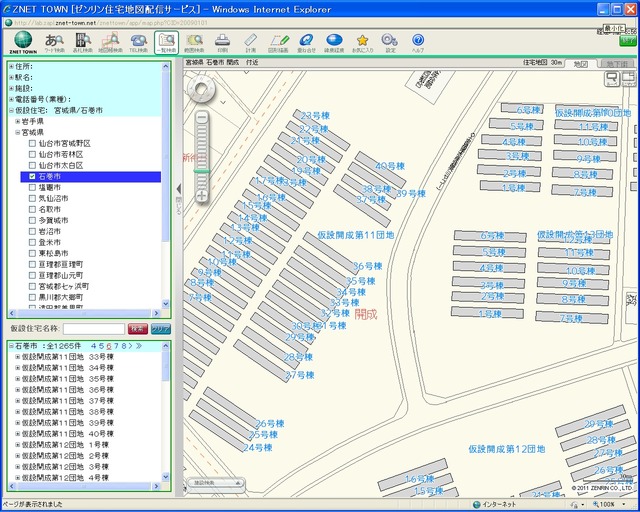Click the printer icon to print map
This screenshot has height=512, width=640.
(222, 42)
